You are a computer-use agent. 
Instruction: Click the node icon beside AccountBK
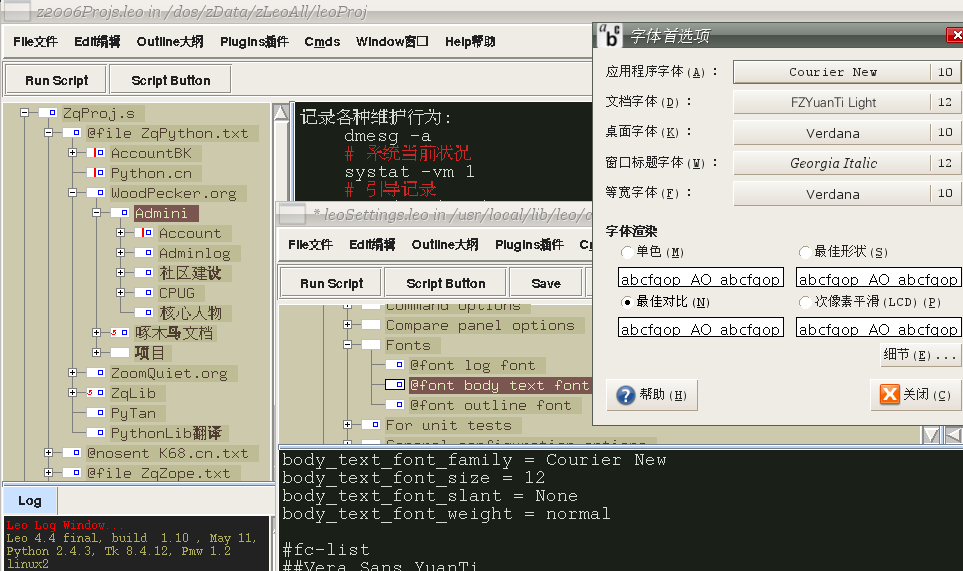click(95, 153)
